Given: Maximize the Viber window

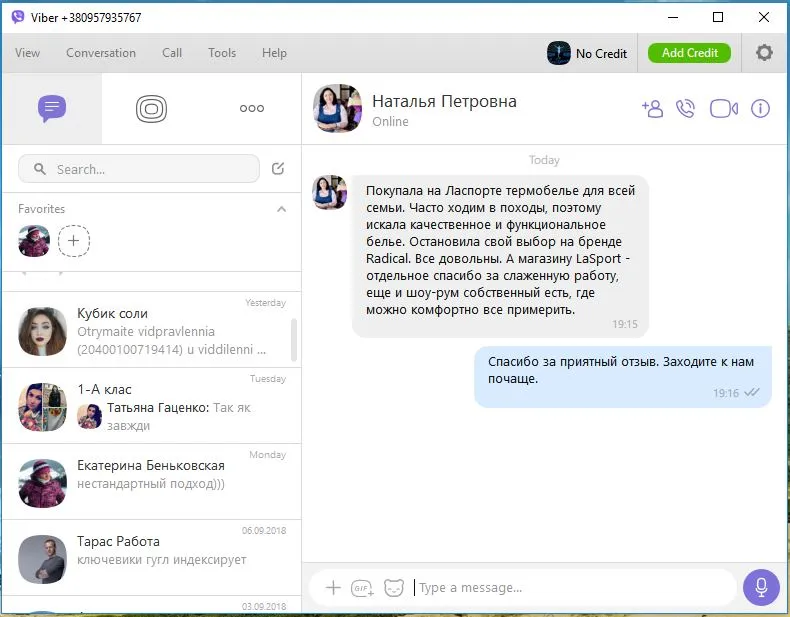Looking at the screenshot, I should pyautogui.click(x=718, y=17).
